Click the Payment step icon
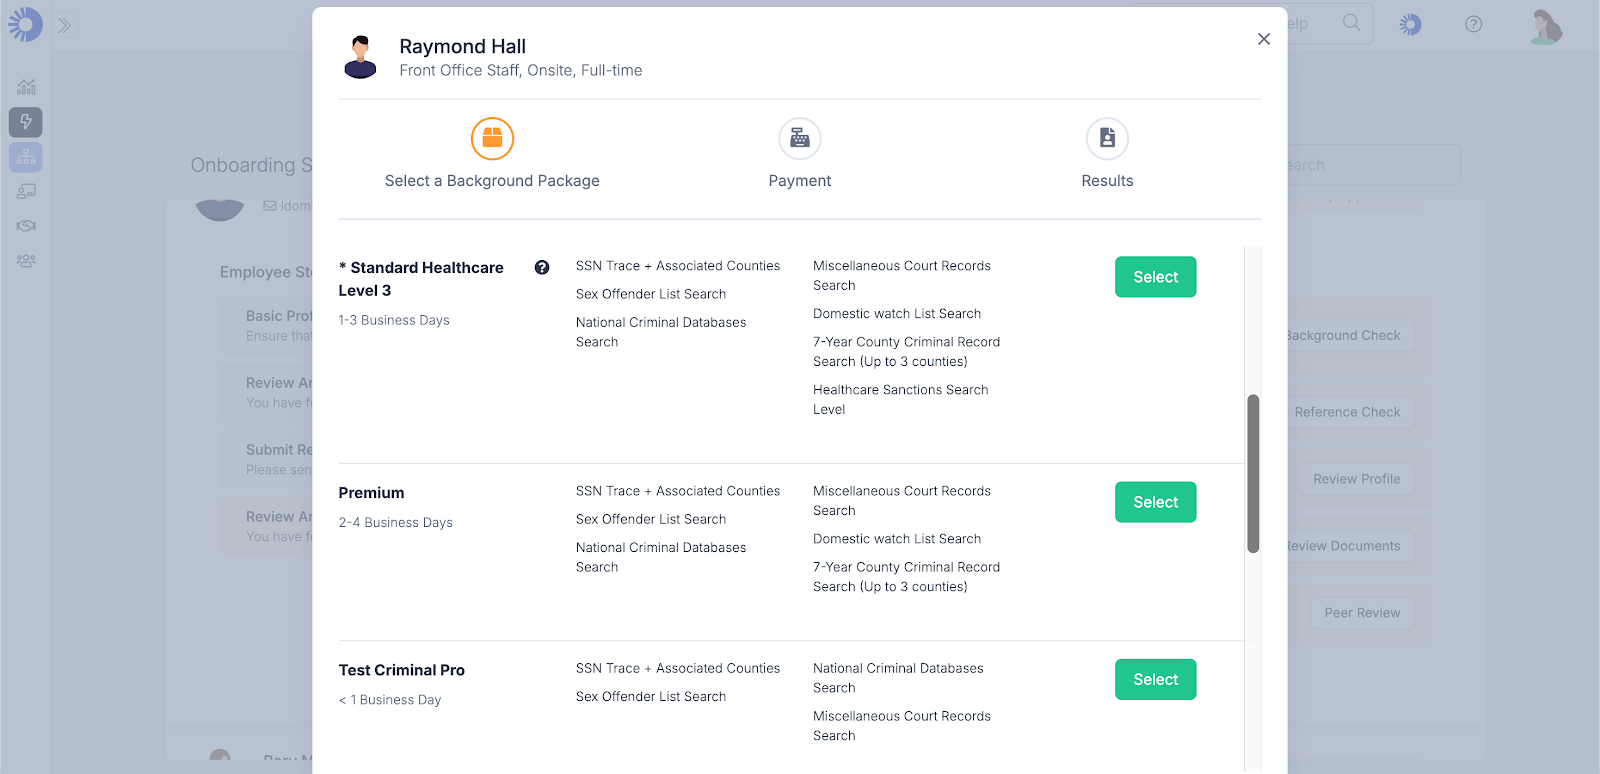Screen dimensions: 1600x774 800,139
